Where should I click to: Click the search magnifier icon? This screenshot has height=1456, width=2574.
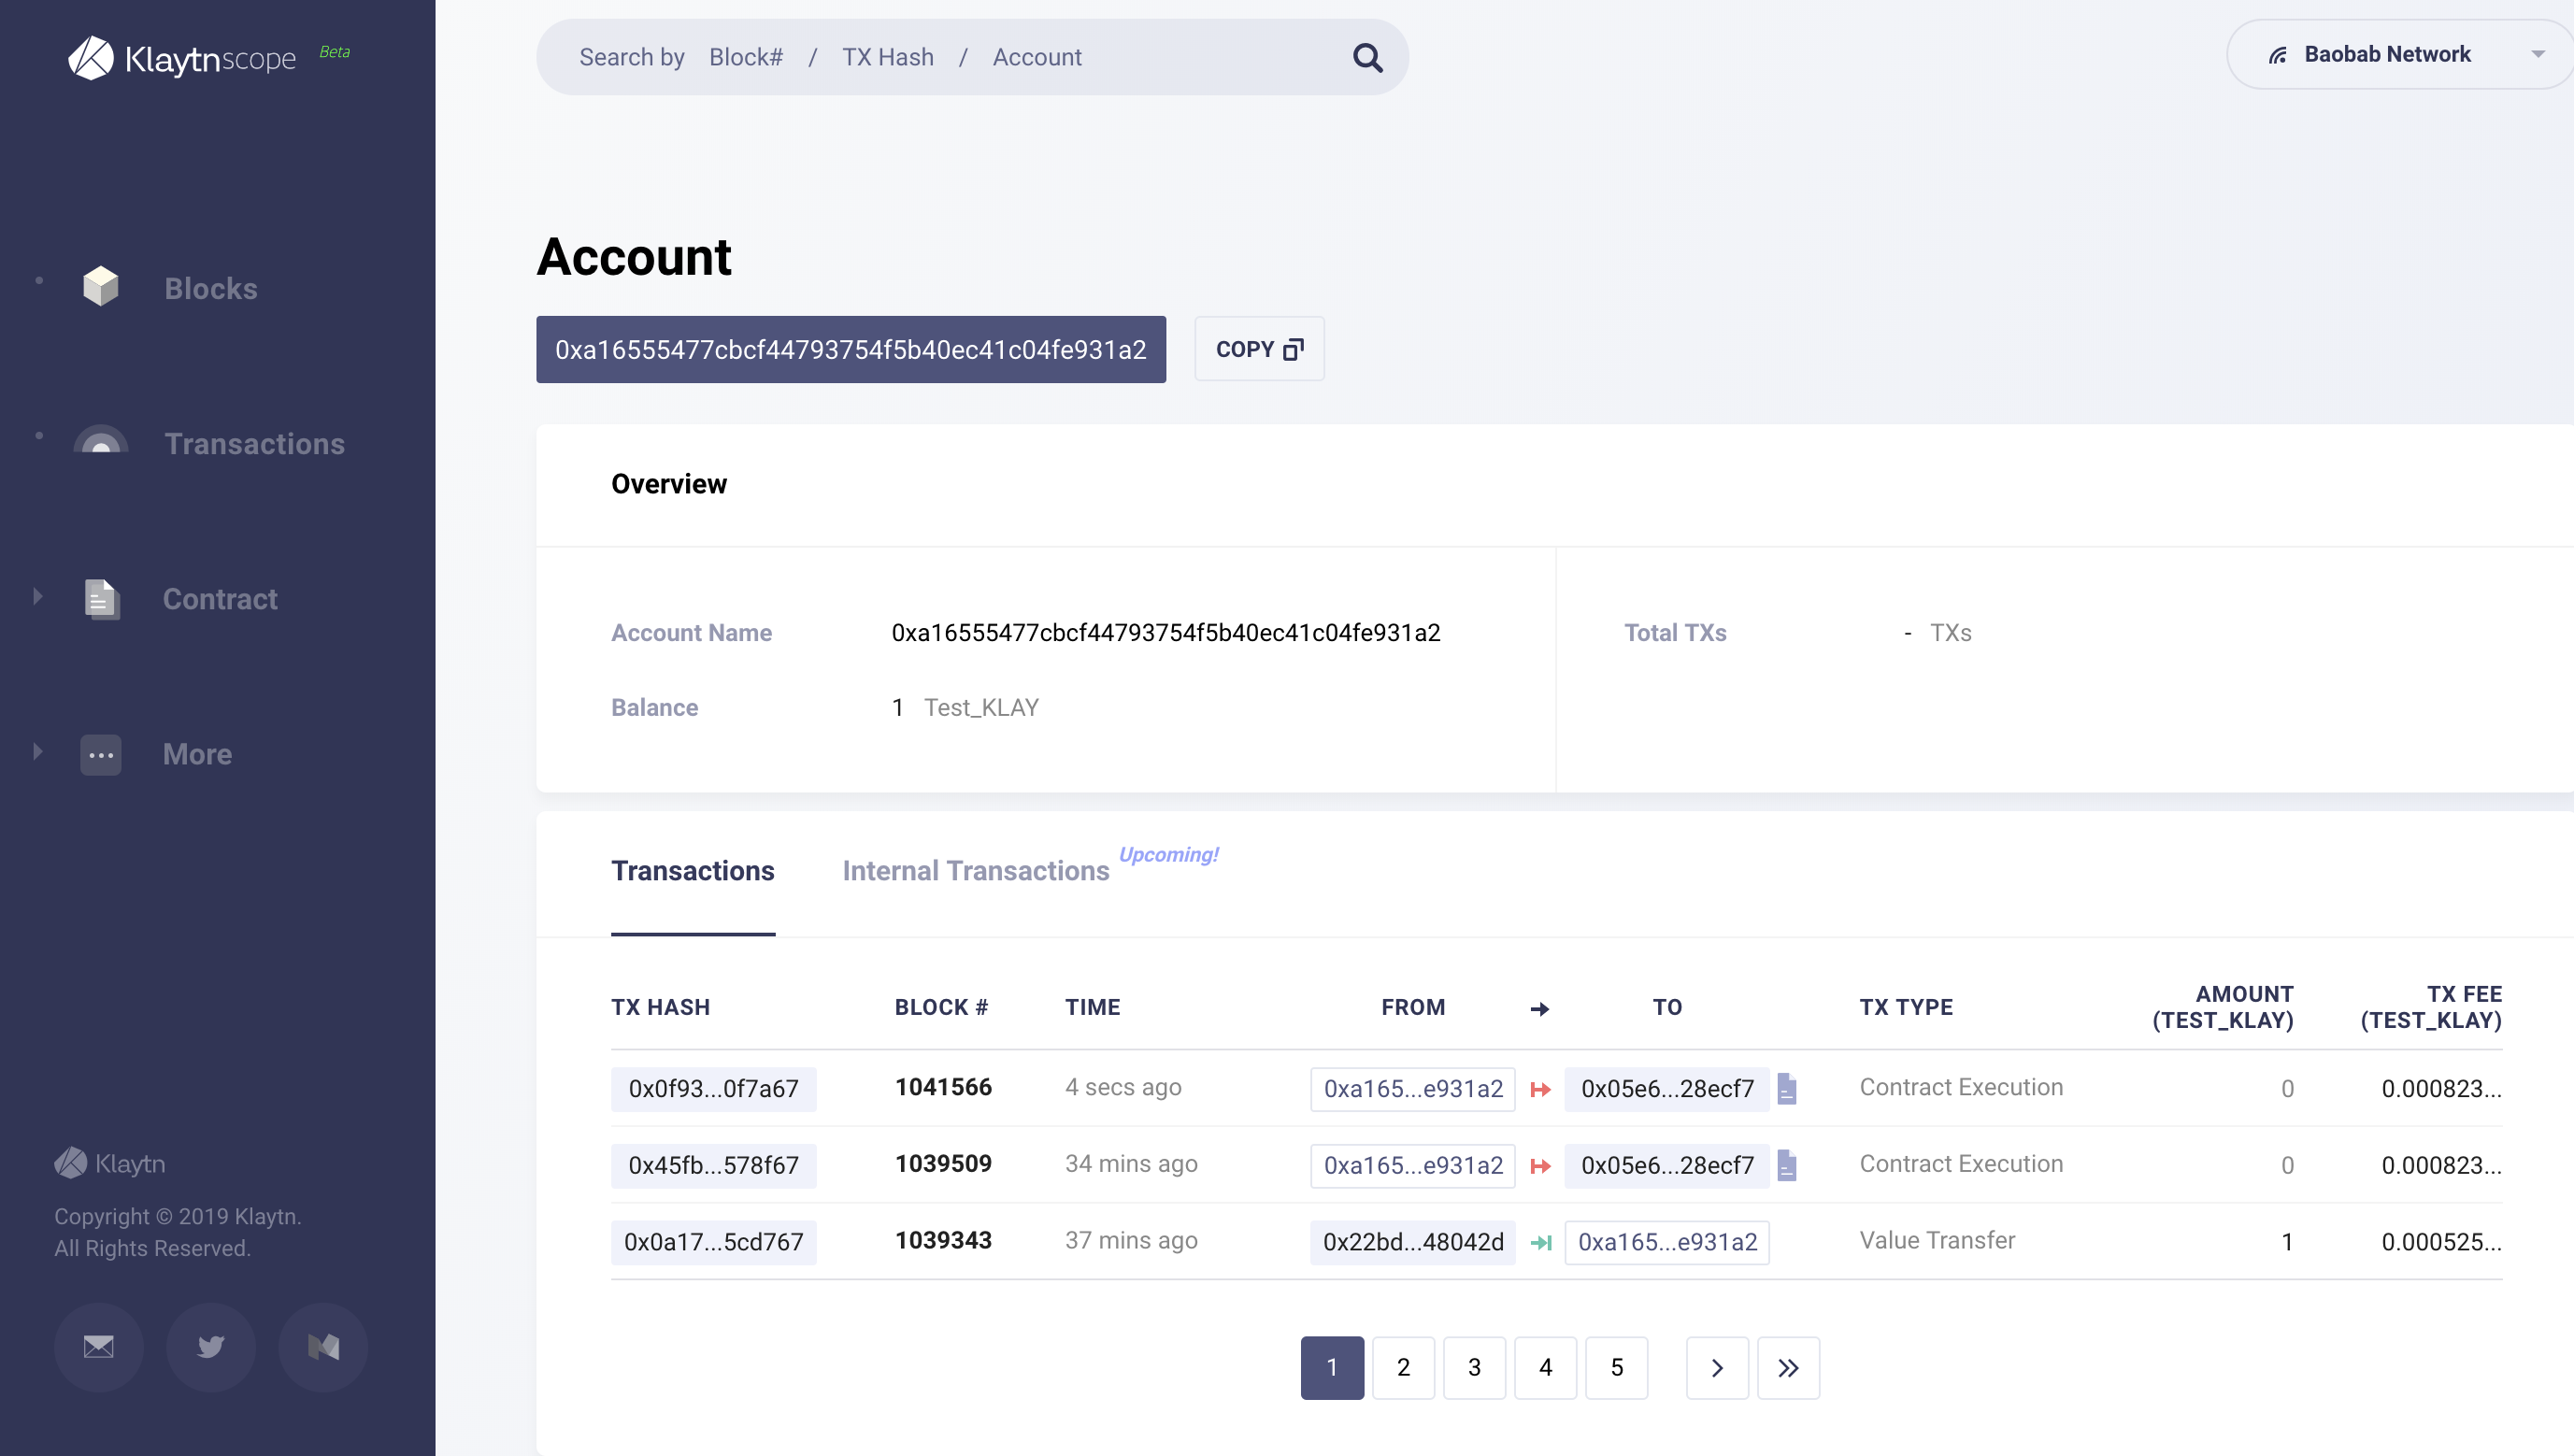tap(1367, 58)
